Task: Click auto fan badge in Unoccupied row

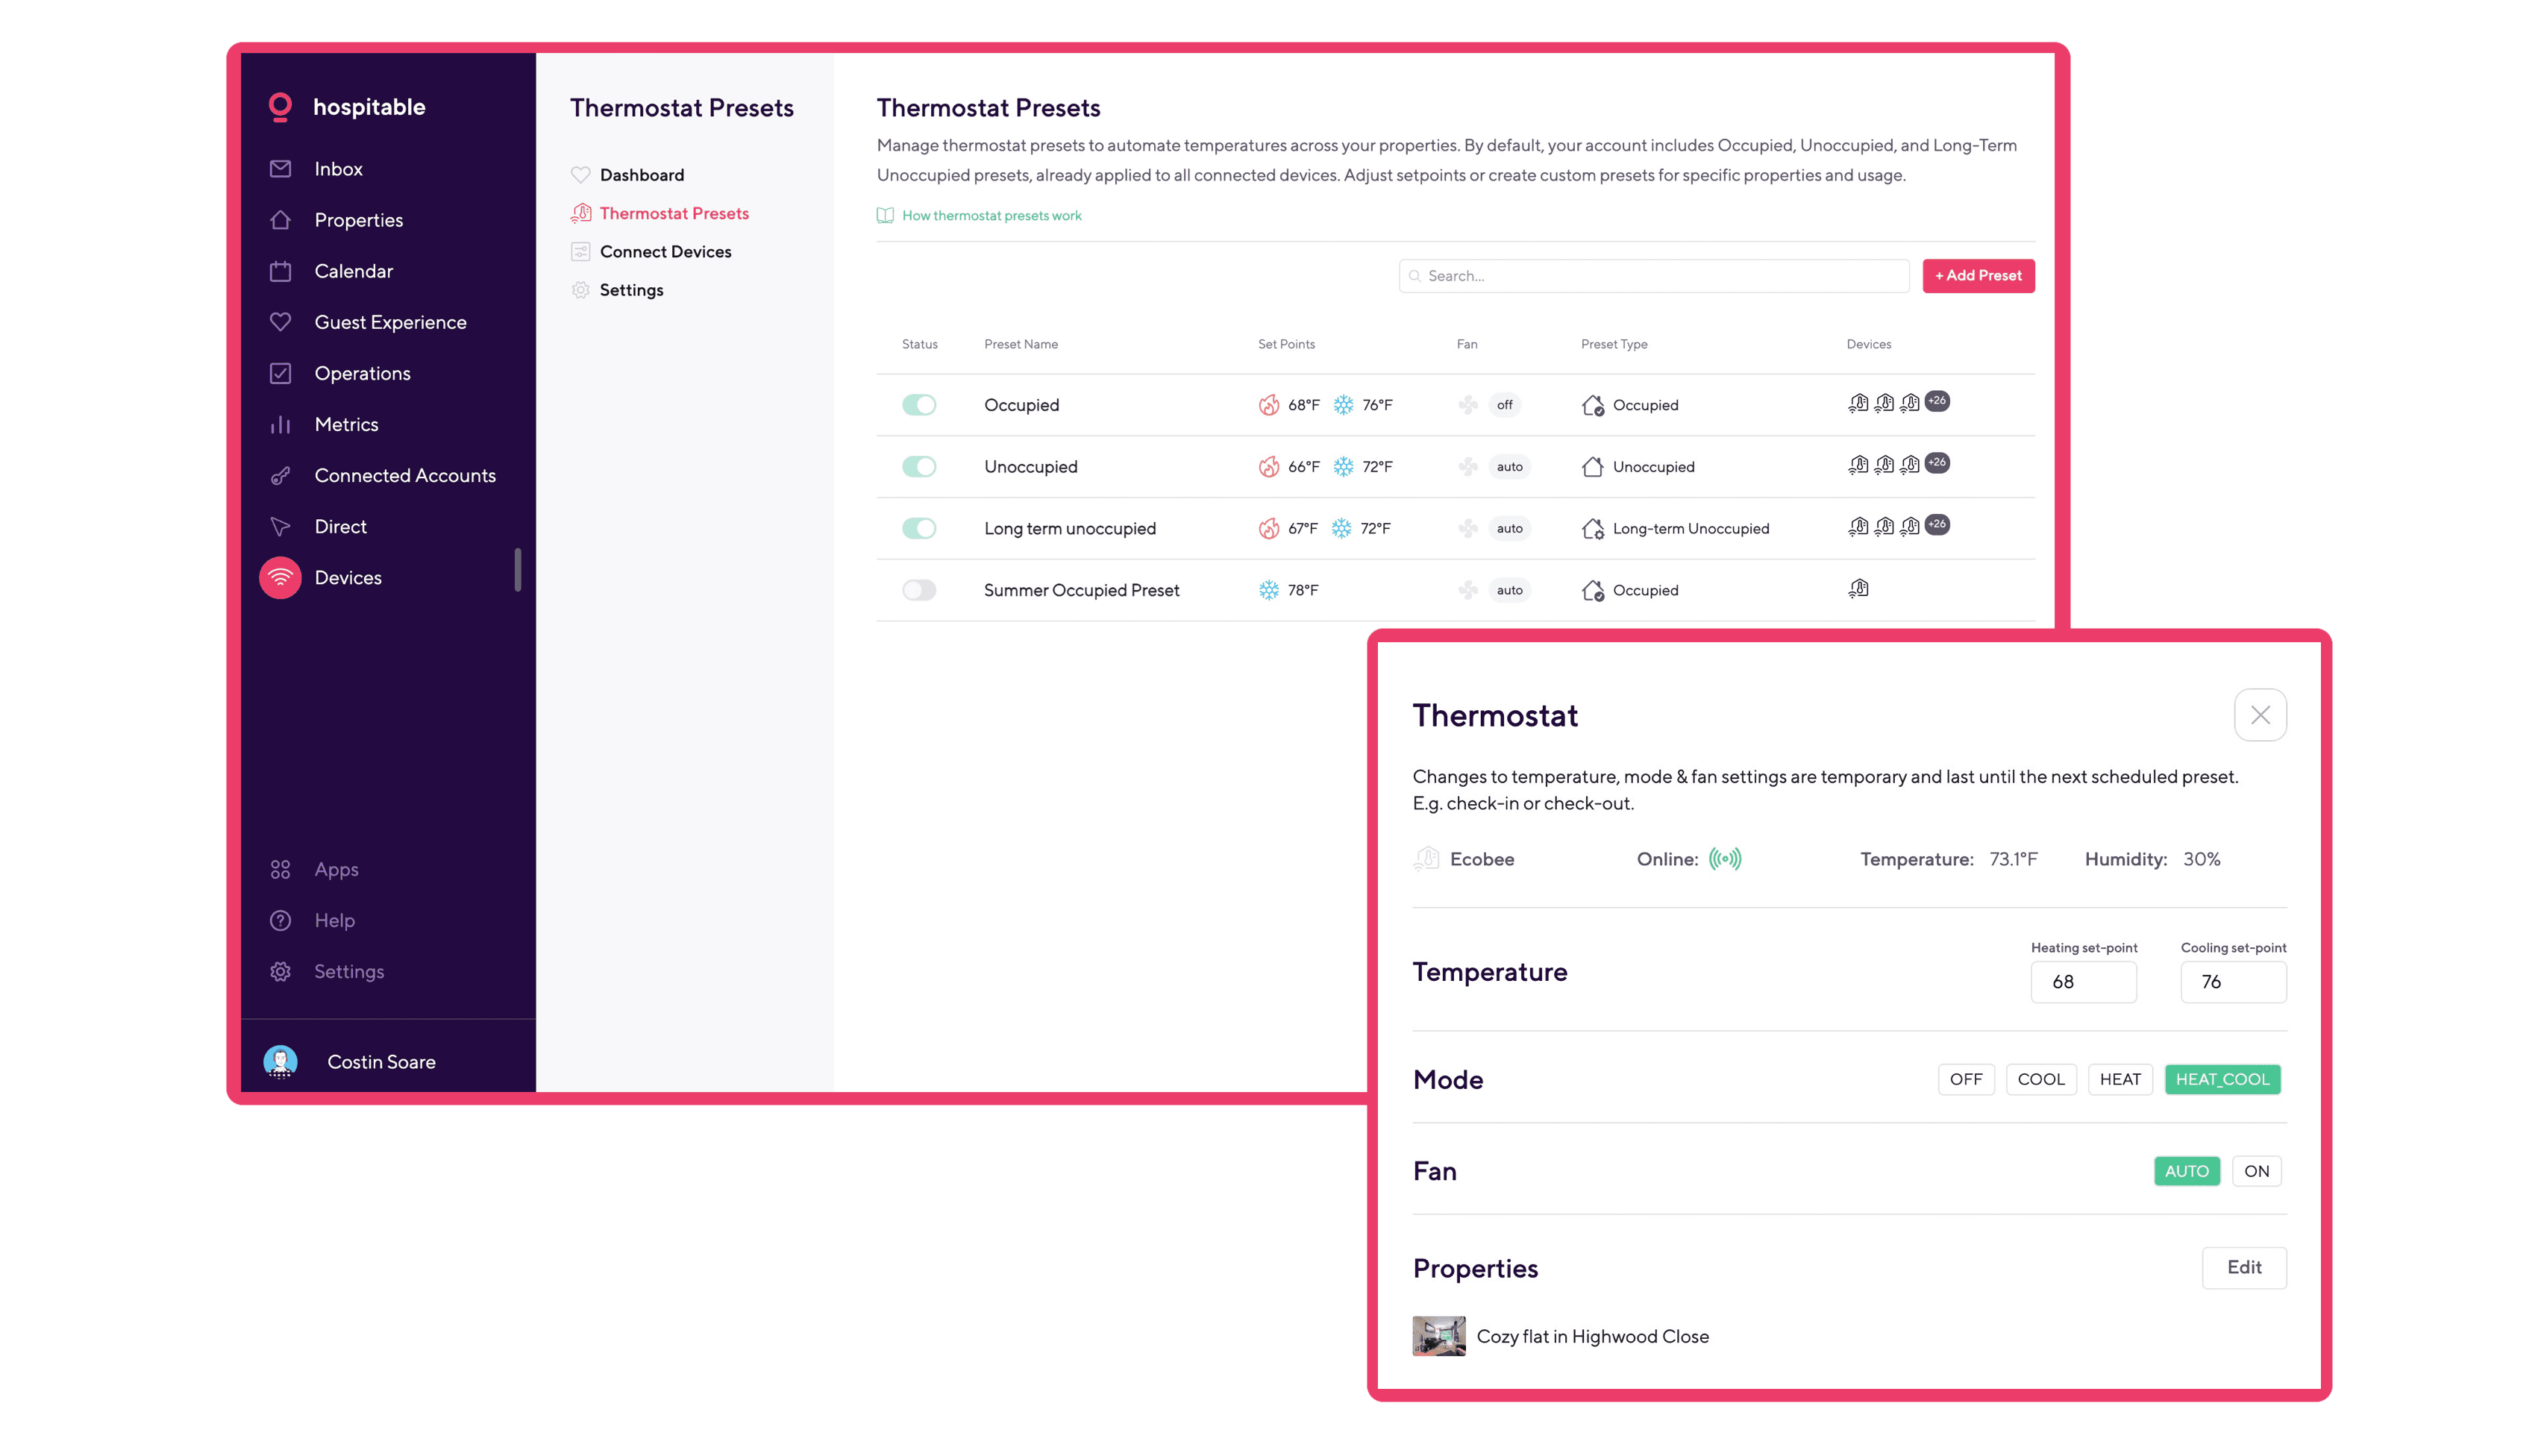Action: (1509, 467)
